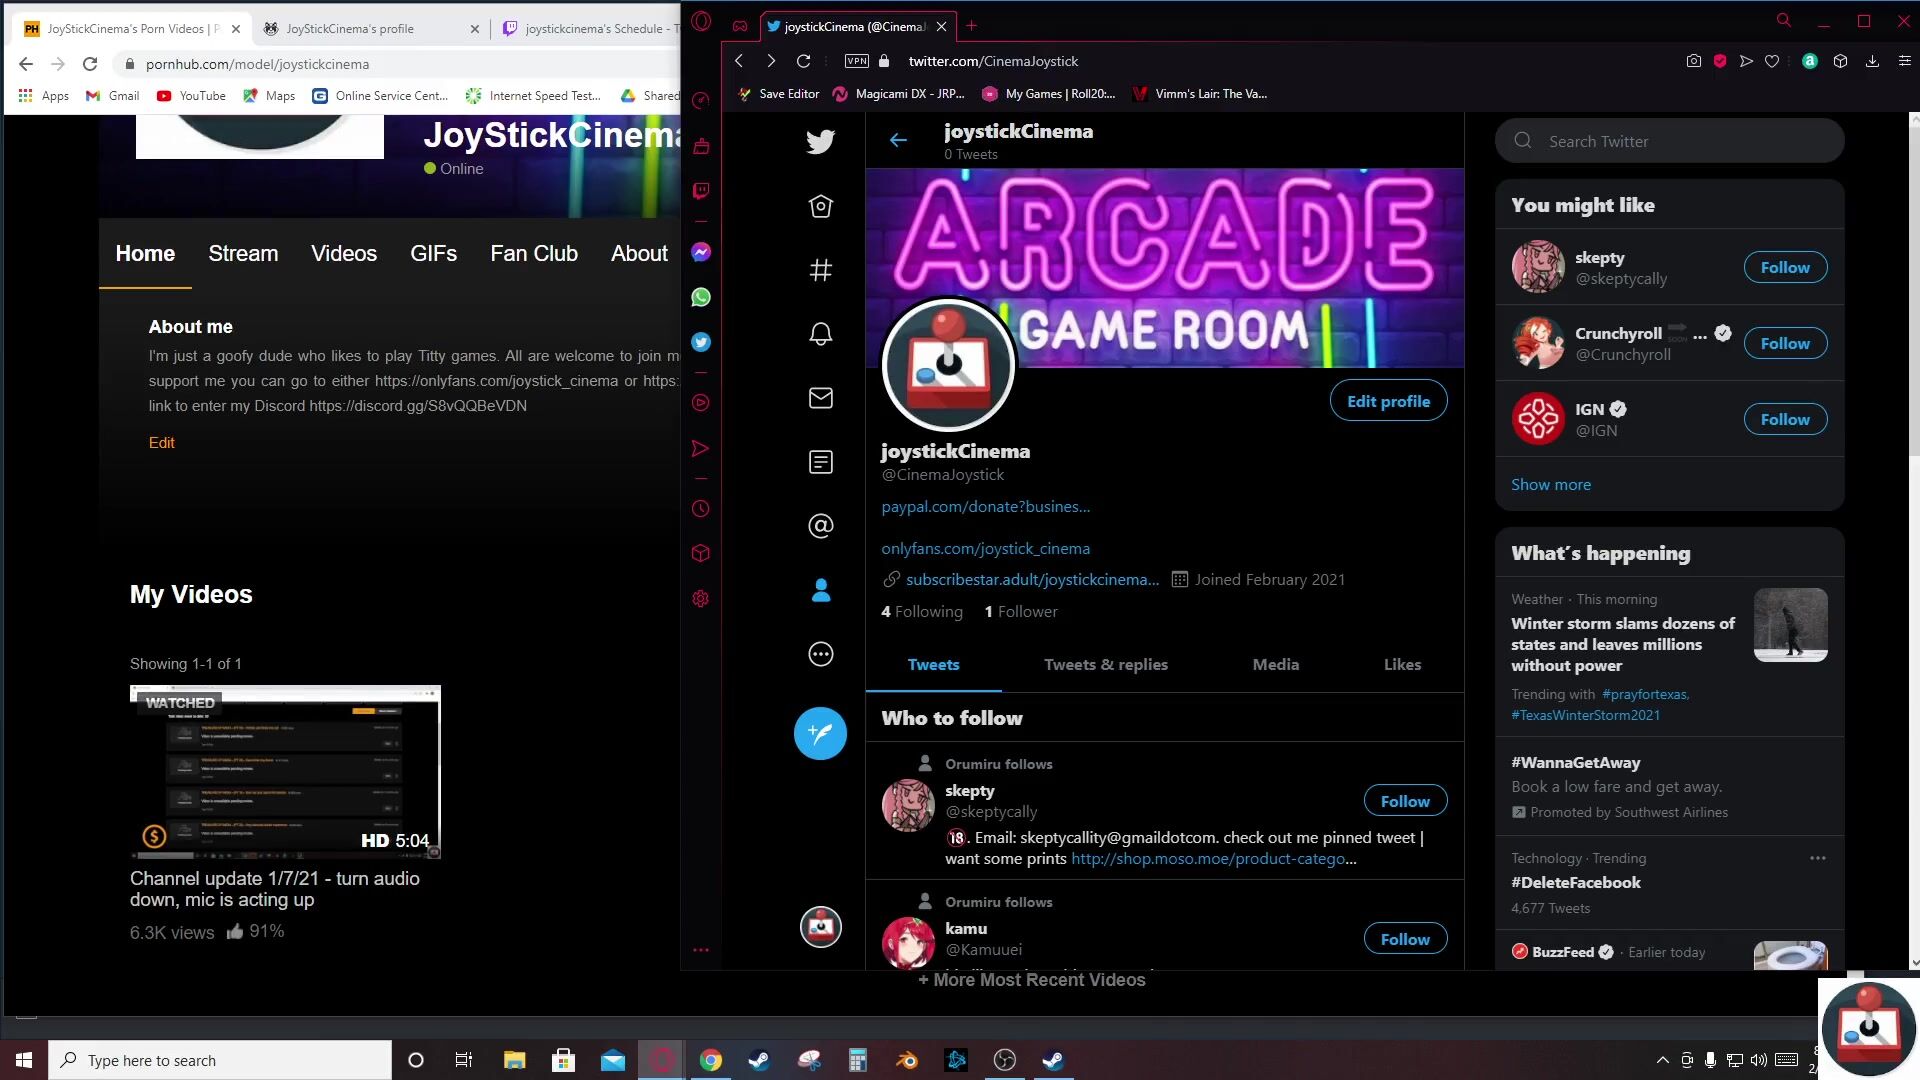Click the compose Tweet feather button
The height and width of the screenshot is (1080, 1920).
[x=820, y=733]
